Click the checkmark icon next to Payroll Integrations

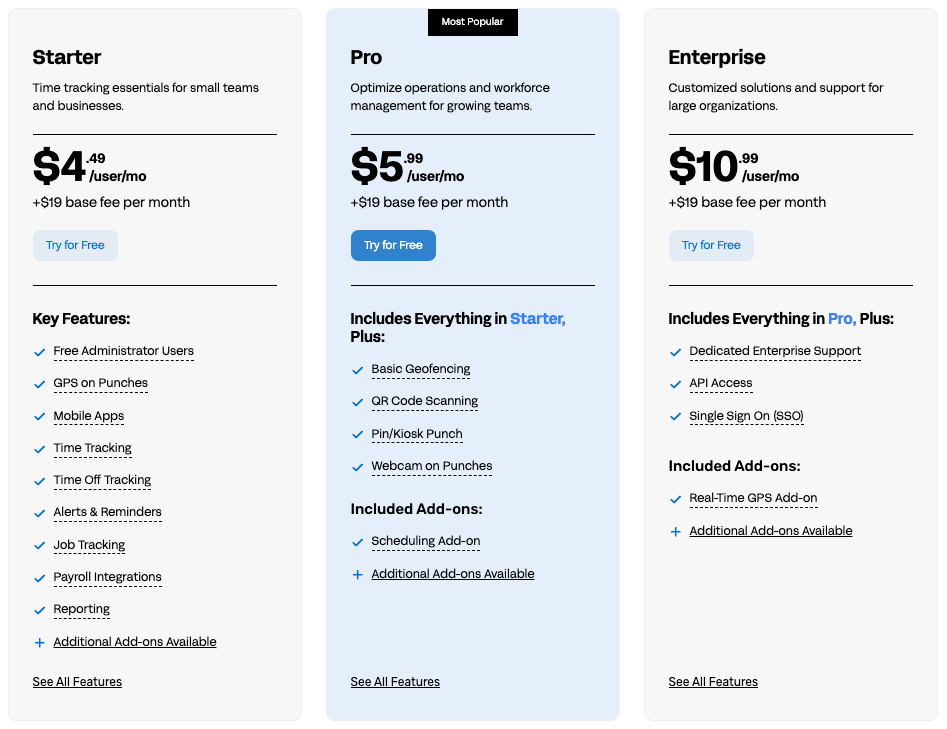(40, 578)
